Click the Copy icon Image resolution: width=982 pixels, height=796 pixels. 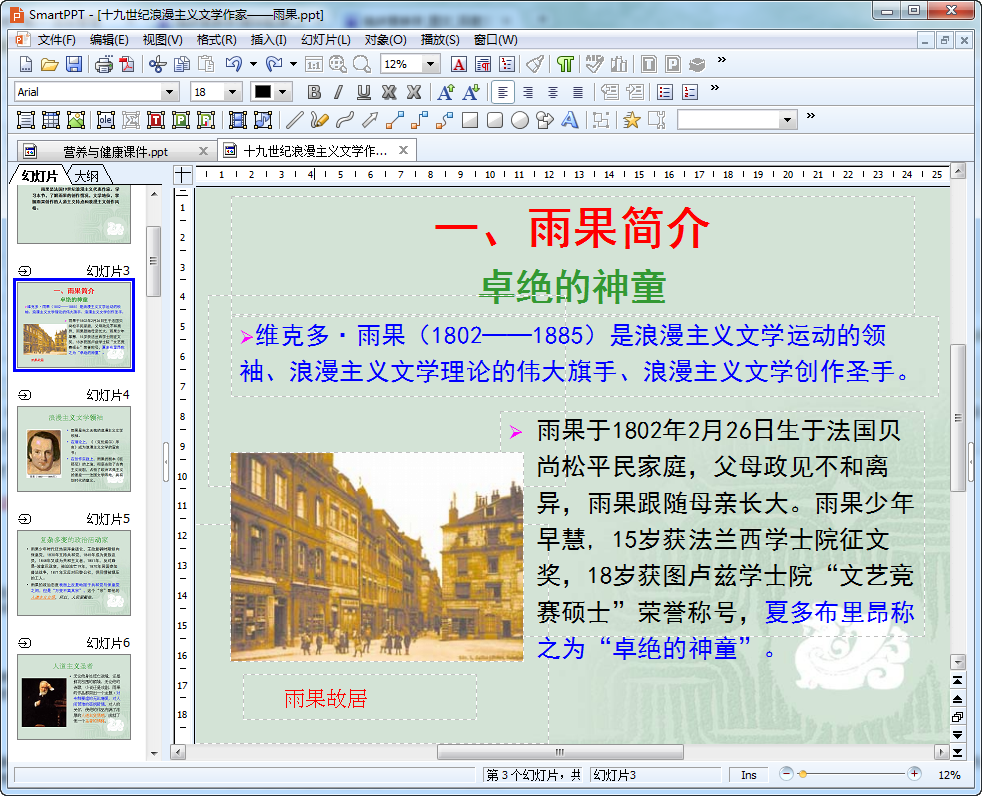[x=182, y=64]
